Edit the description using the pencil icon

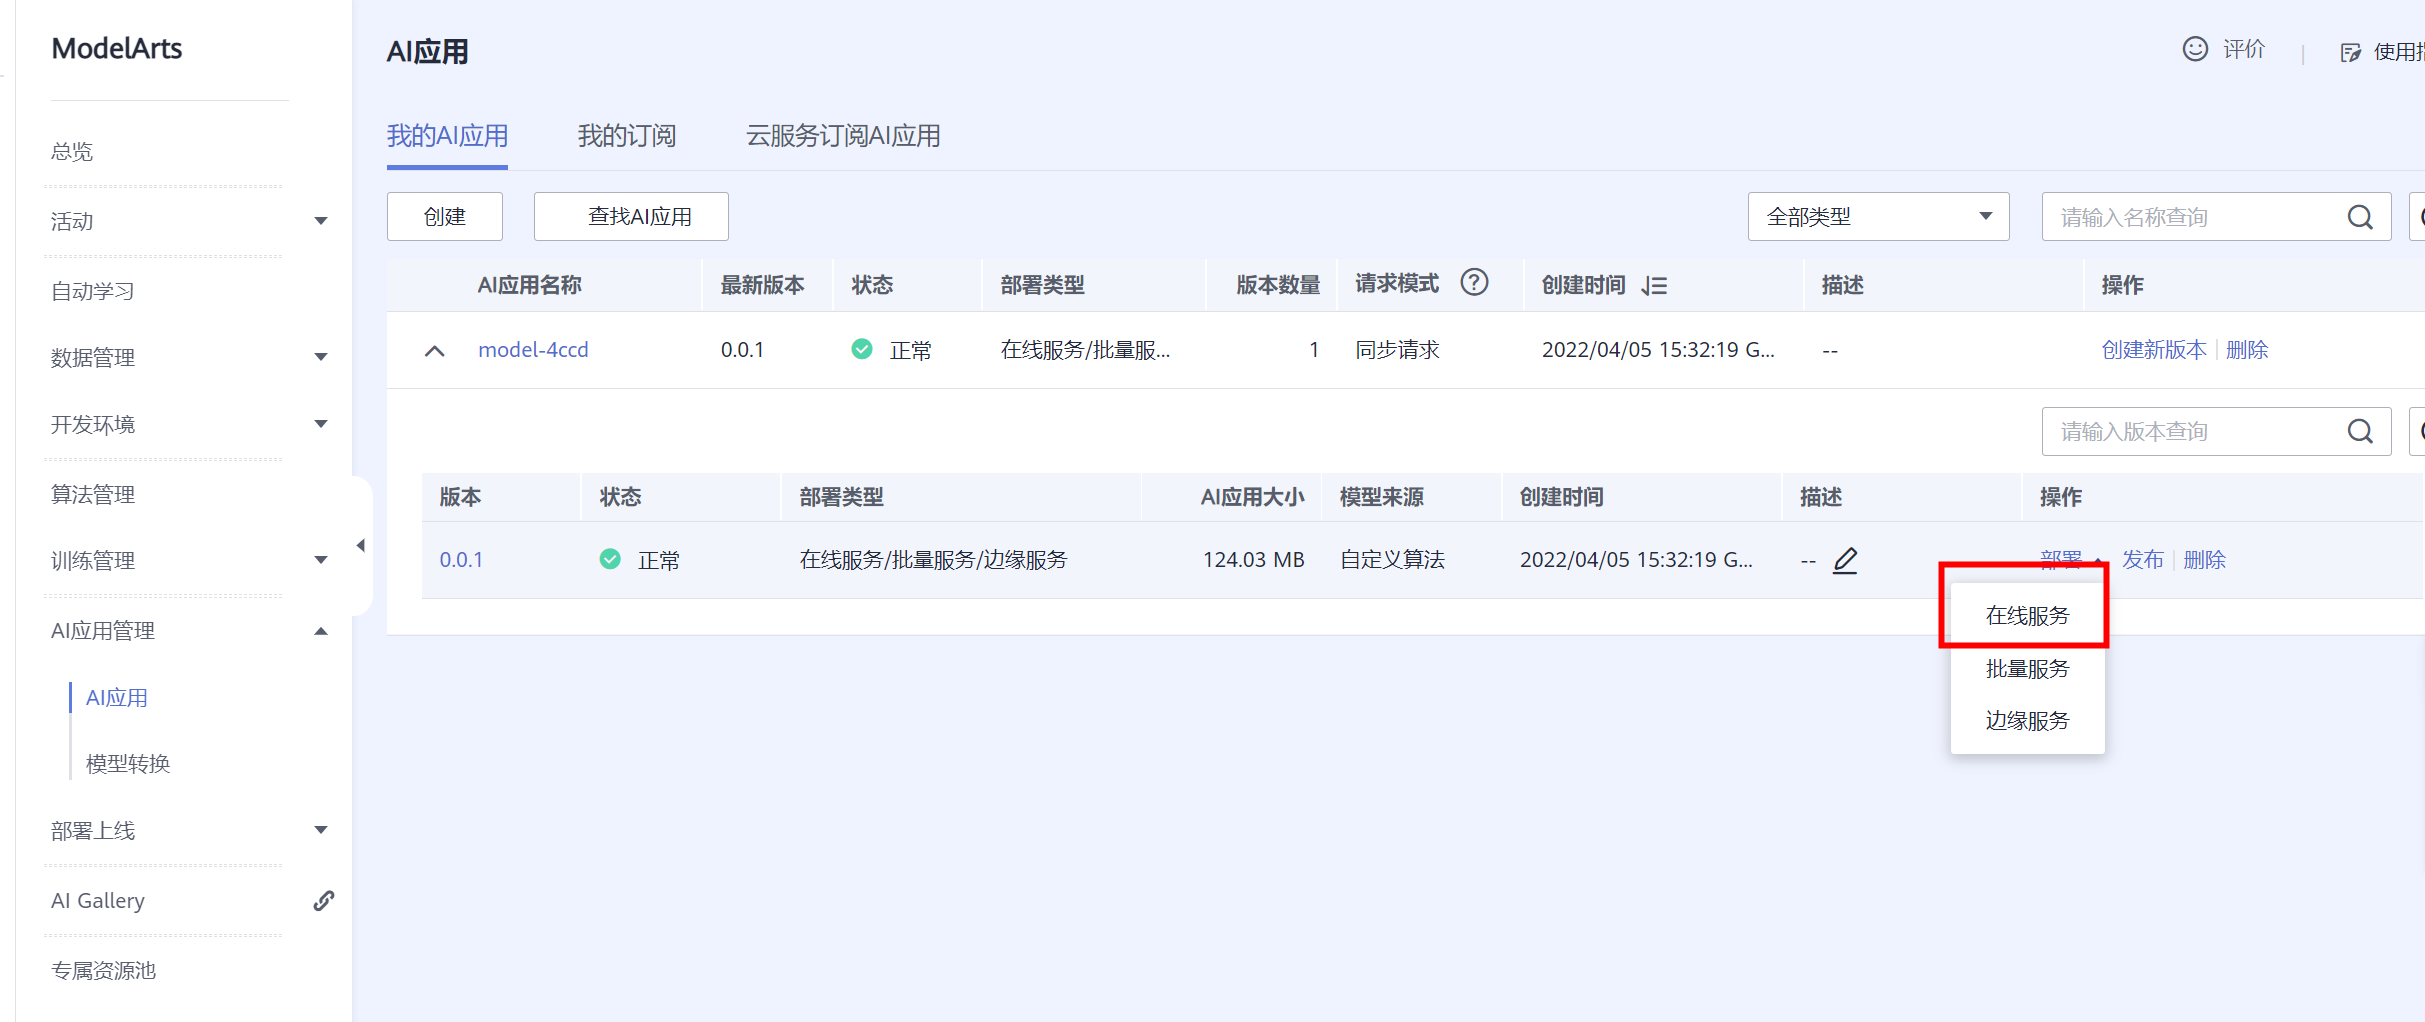(1845, 561)
